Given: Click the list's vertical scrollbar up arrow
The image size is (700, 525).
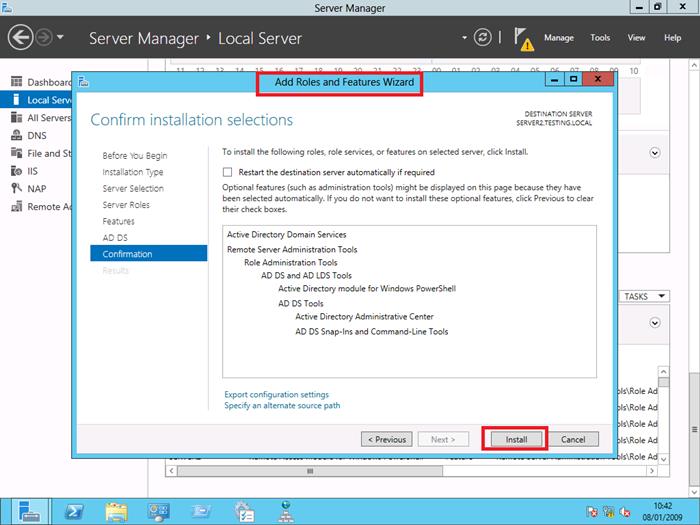Looking at the screenshot, I should pos(663,371).
